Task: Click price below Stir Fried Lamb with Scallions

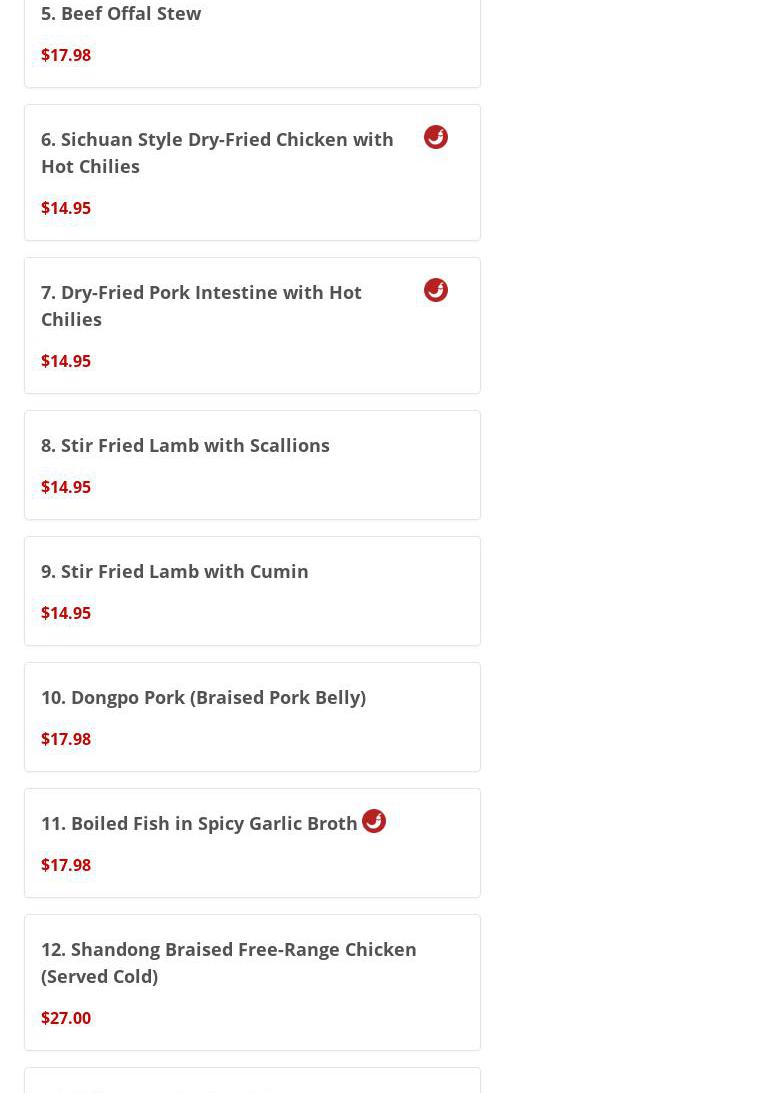Action: tap(66, 487)
